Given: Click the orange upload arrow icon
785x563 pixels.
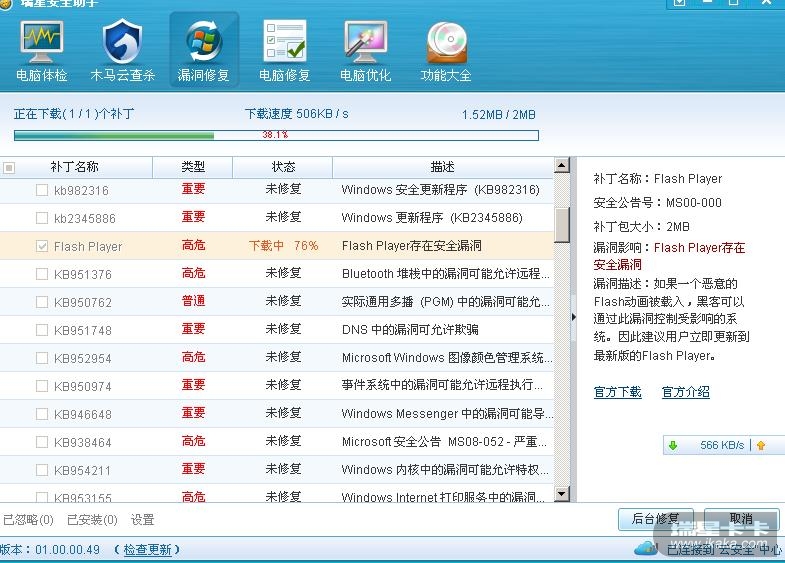Looking at the screenshot, I should (761, 445).
